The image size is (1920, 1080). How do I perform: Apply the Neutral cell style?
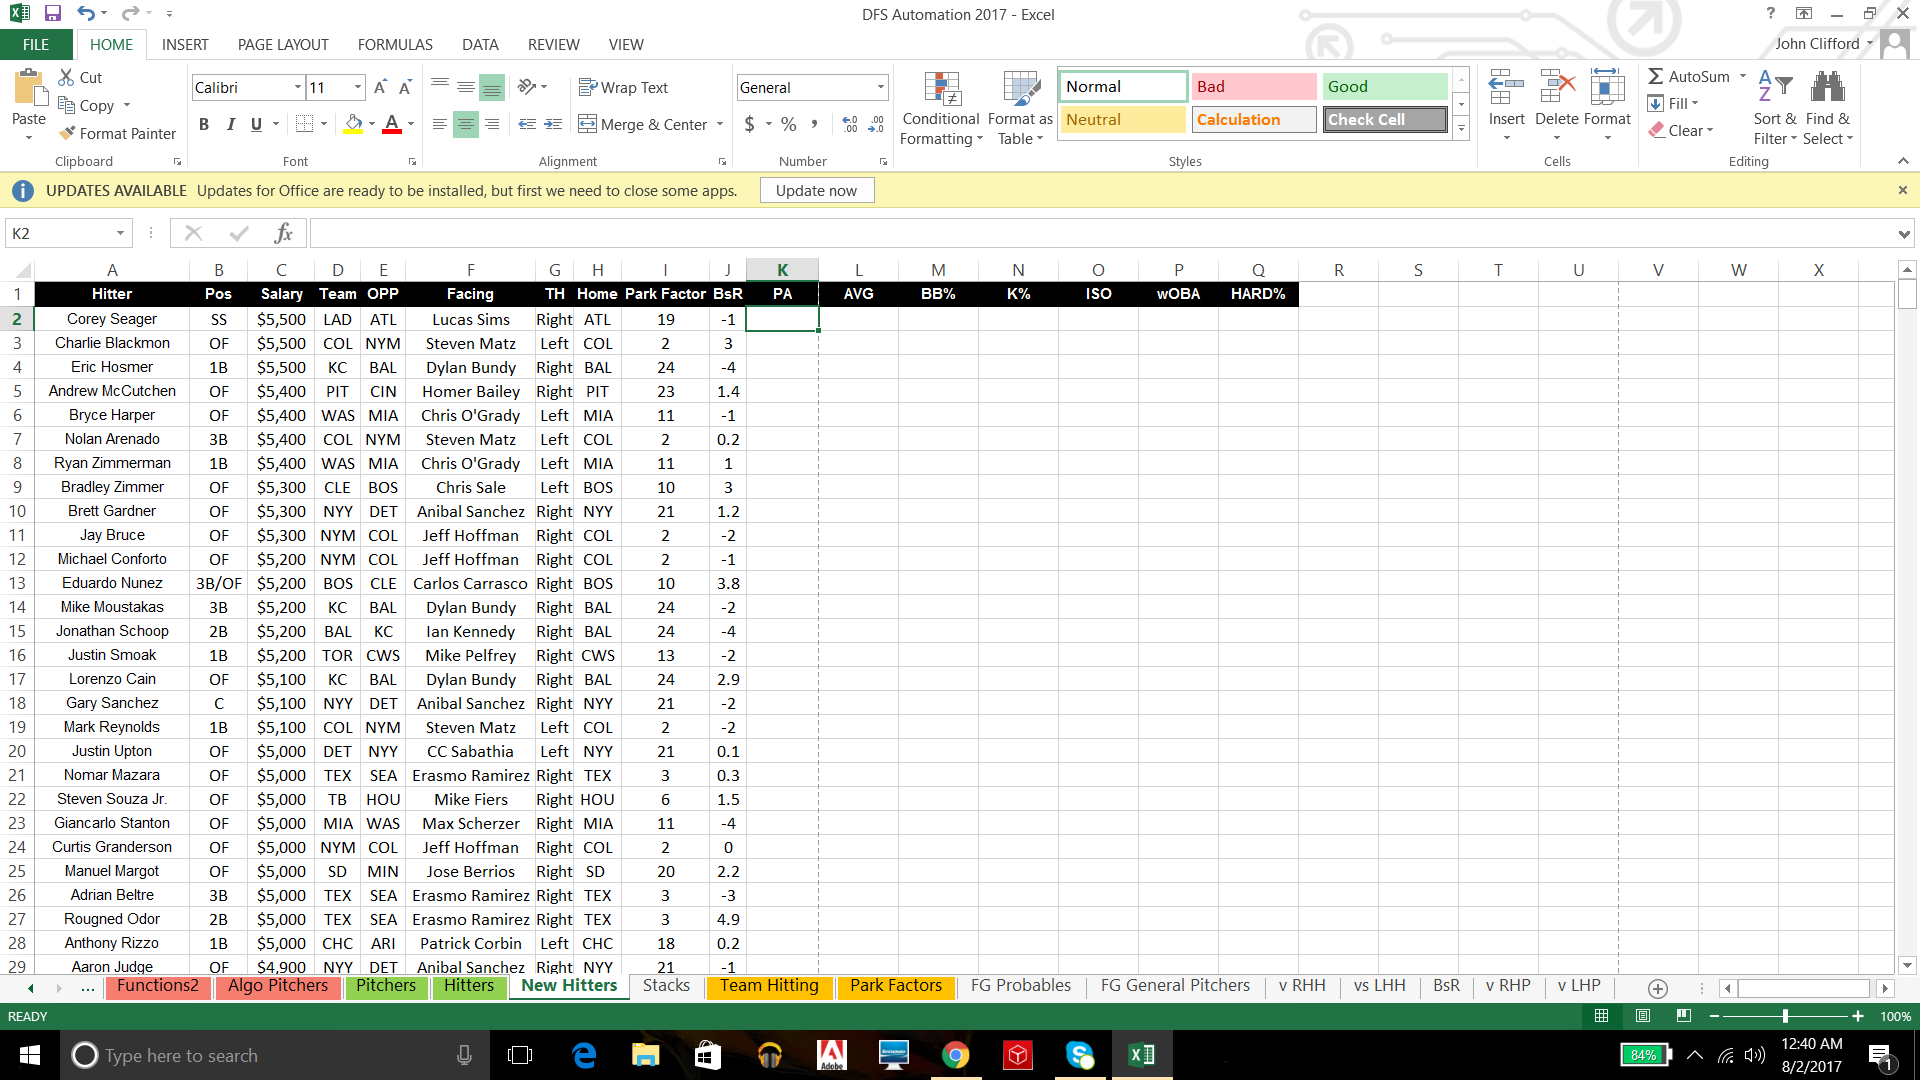point(1122,120)
